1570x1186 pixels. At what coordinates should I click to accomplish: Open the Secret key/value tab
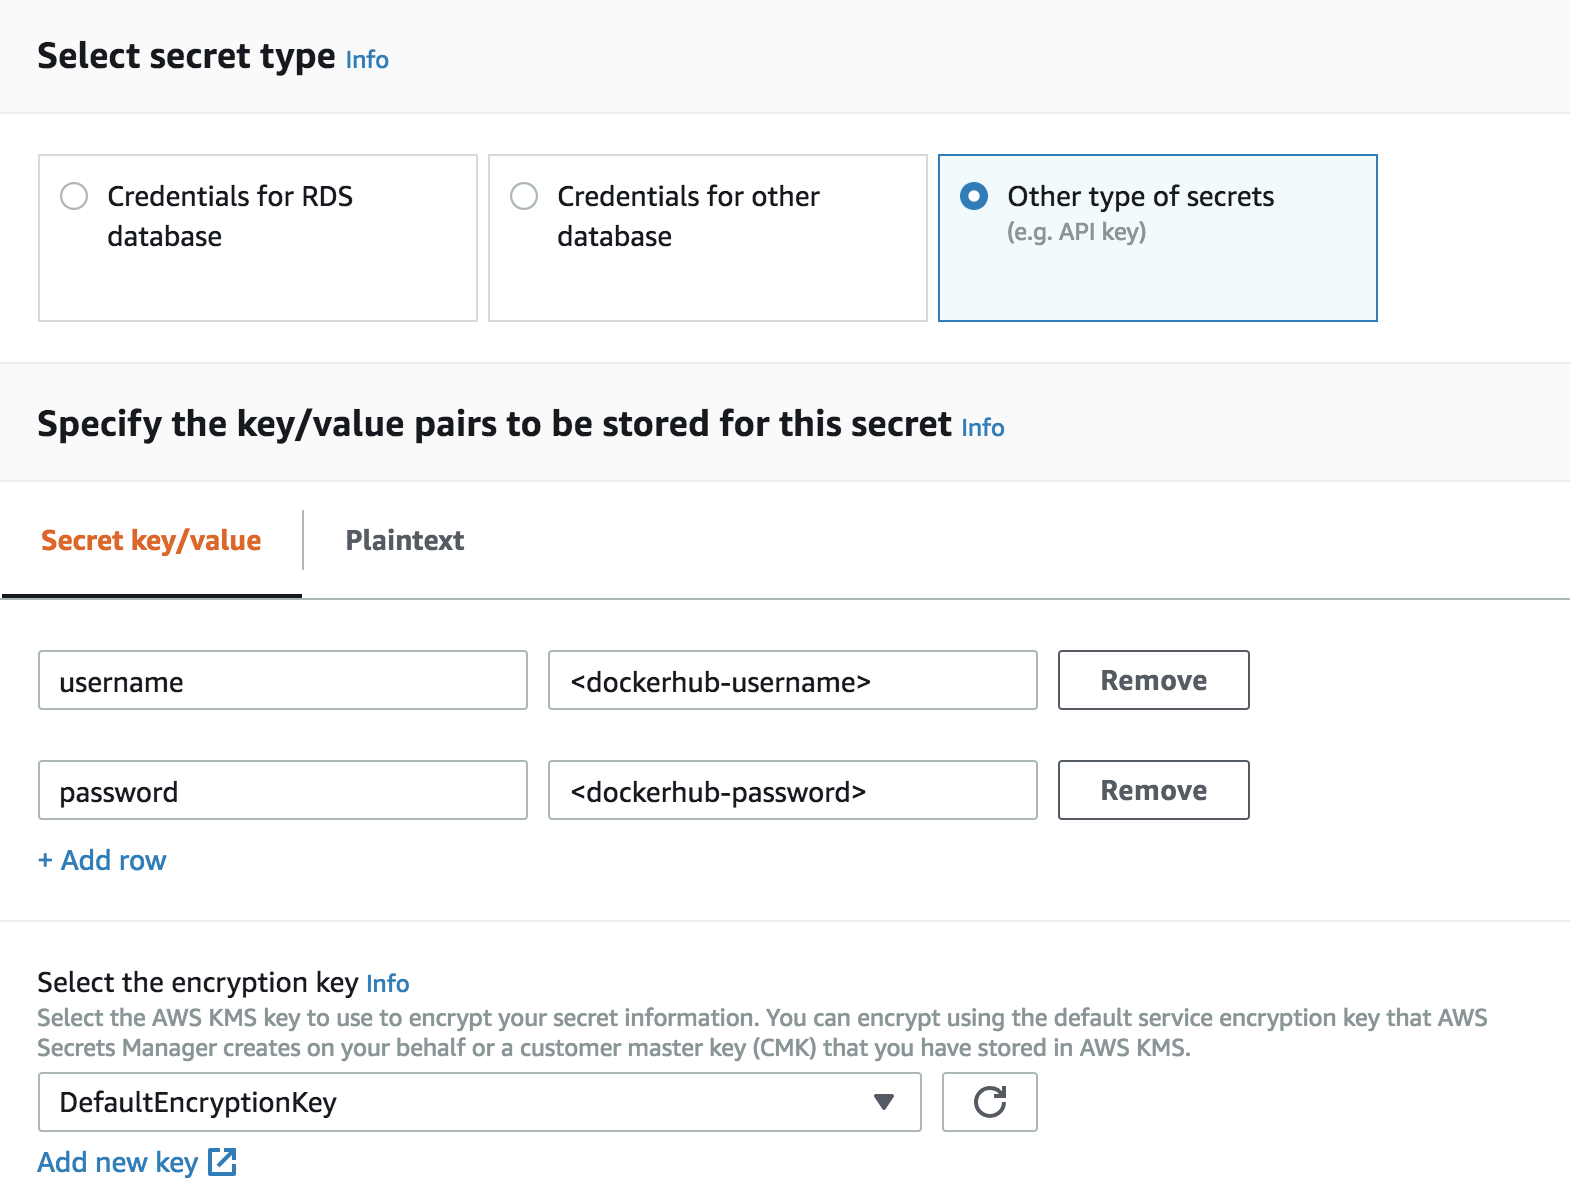tap(151, 540)
